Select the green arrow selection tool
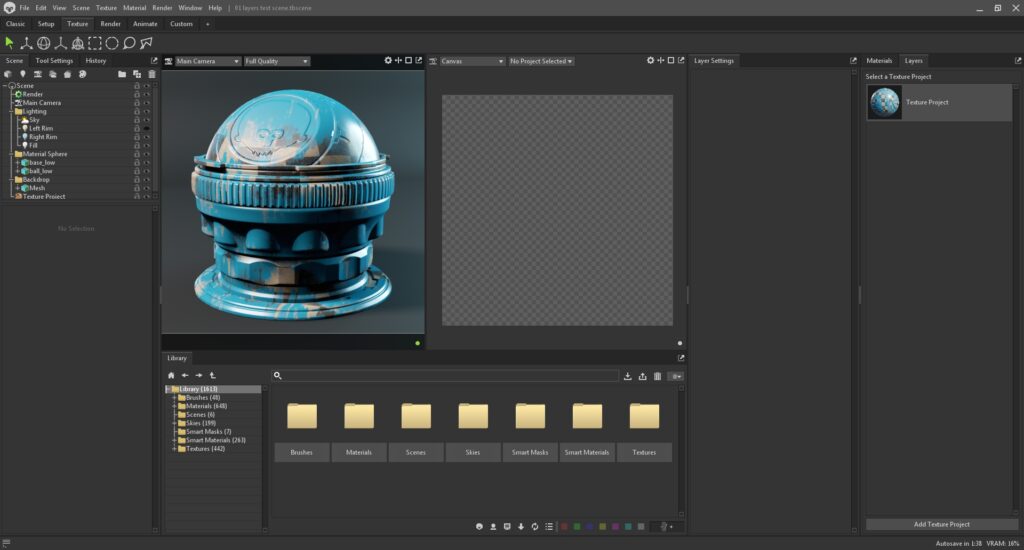The image size is (1024, 550). pos(10,43)
